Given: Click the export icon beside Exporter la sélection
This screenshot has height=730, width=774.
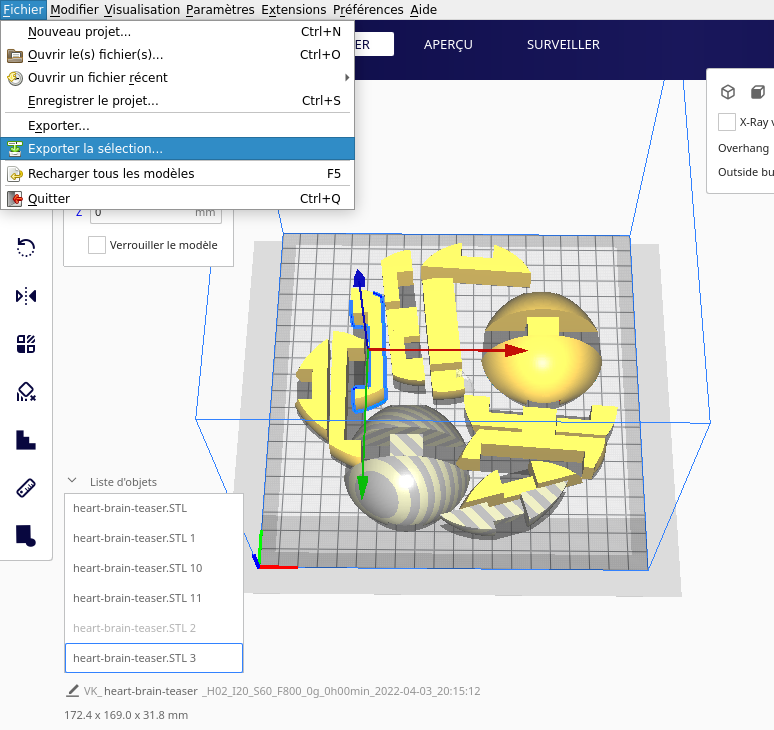Looking at the screenshot, I should [x=15, y=149].
